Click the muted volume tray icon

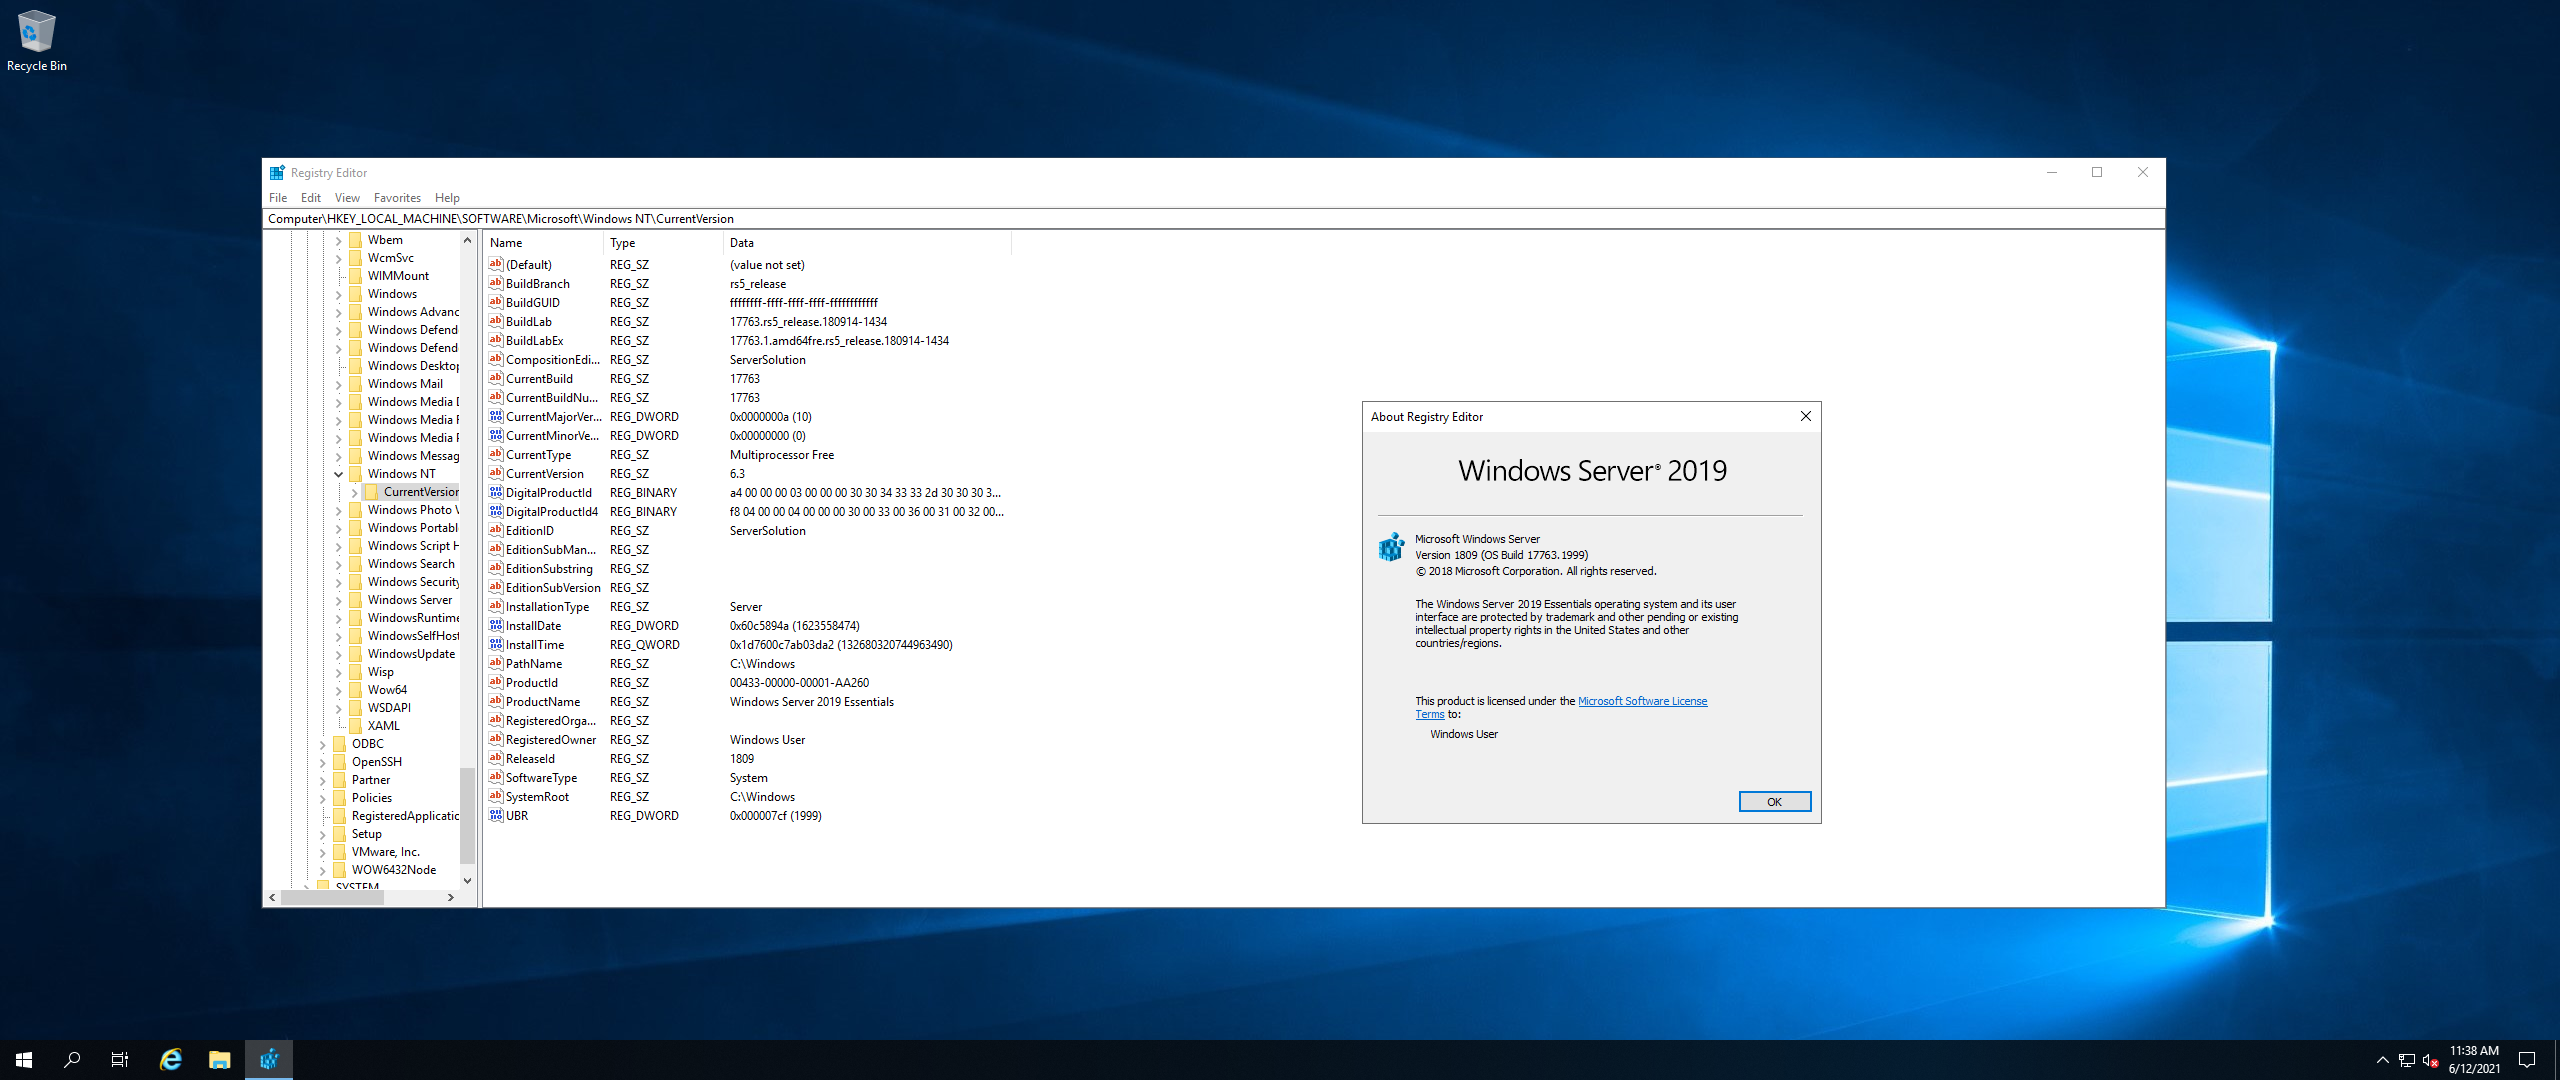[2430, 1060]
